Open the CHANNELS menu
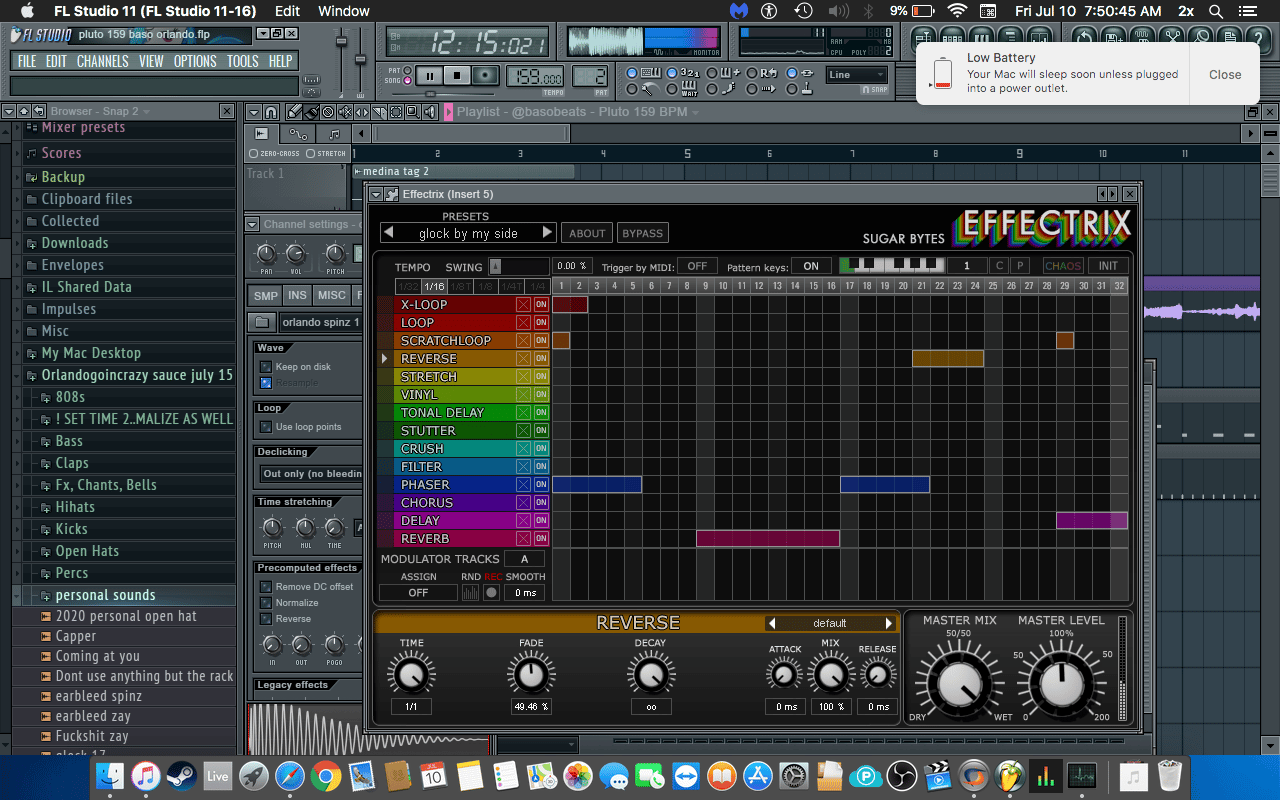 click(x=102, y=61)
